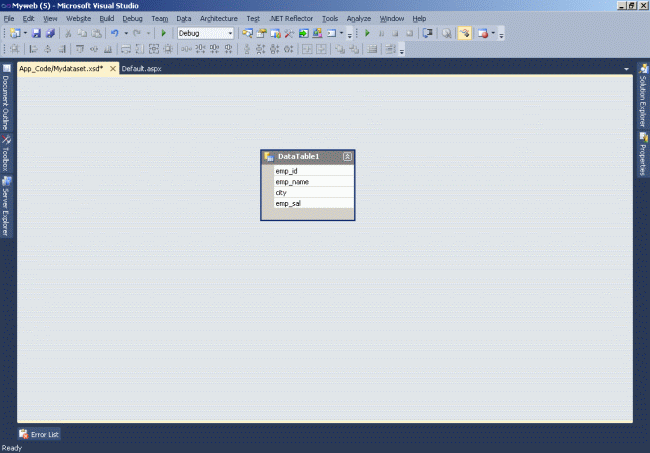
Task: Click the green arrow Start Page icon
Action: tap(303, 33)
